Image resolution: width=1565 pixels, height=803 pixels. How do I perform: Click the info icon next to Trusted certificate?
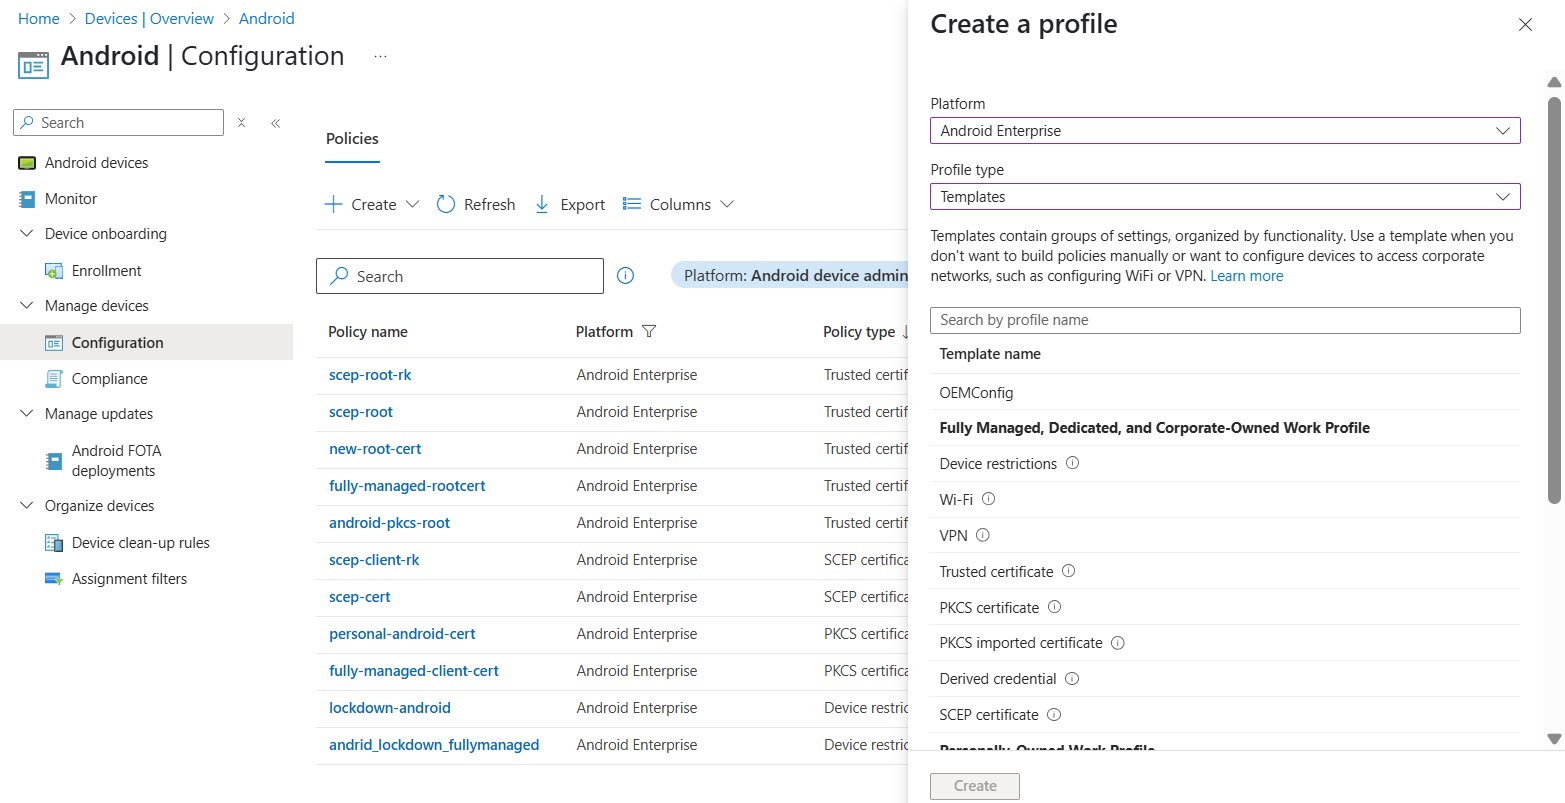[x=1068, y=571]
